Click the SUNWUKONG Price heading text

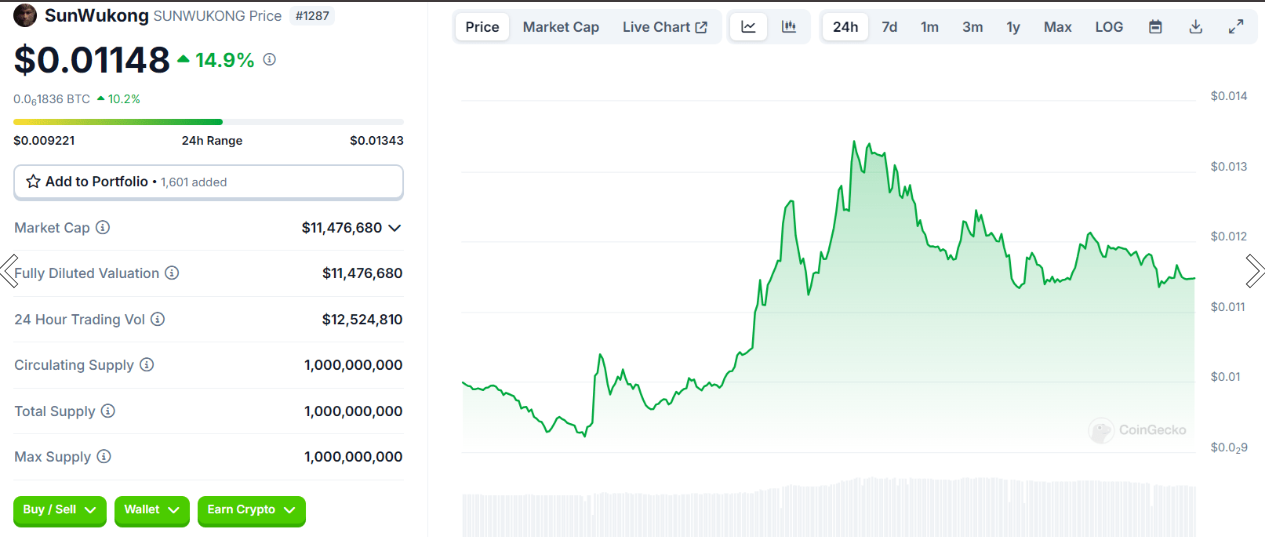217,16
